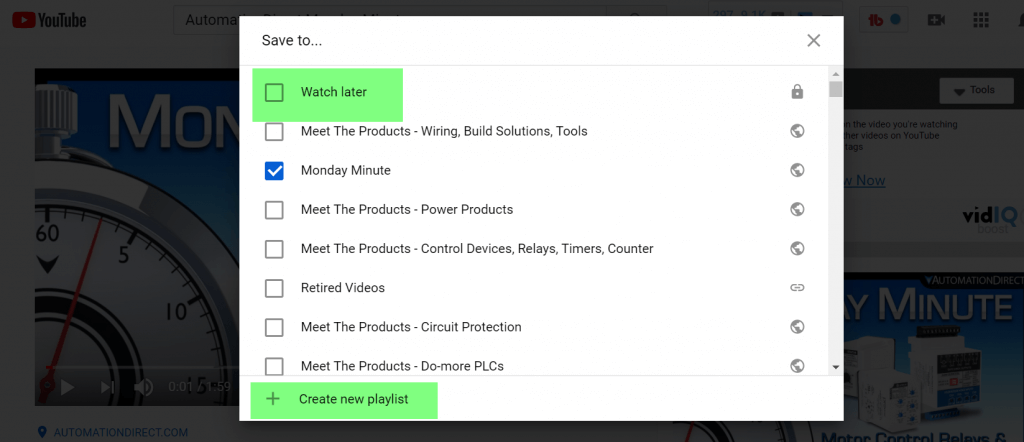Click the create video camera icon
The height and width of the screenshot is (442, 1024).
coord(937,20)
